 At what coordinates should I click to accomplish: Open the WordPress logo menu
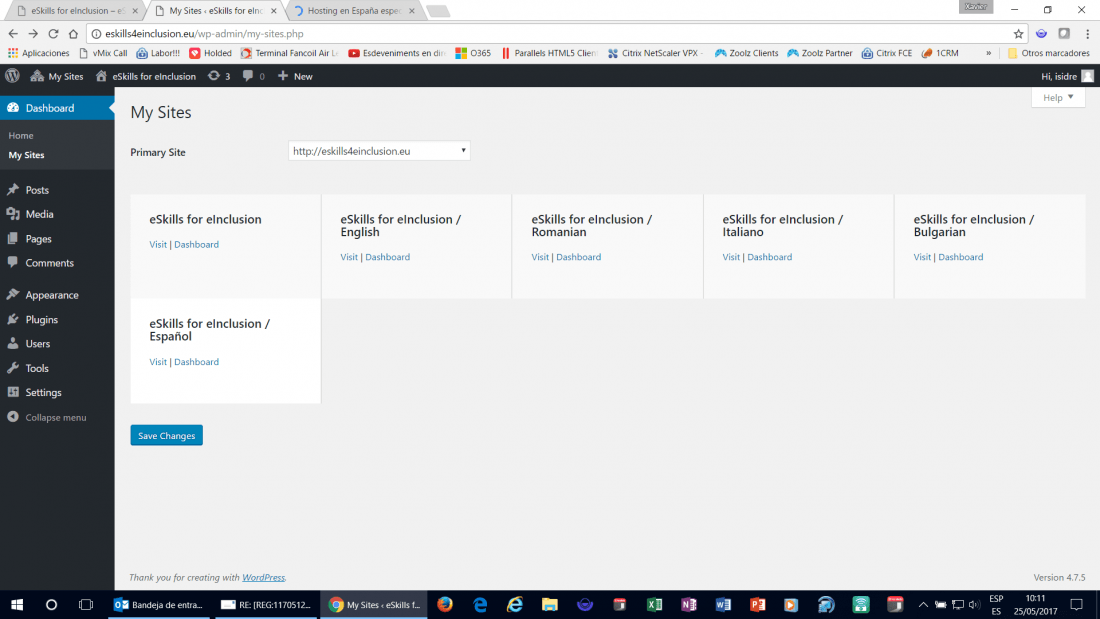13,76
